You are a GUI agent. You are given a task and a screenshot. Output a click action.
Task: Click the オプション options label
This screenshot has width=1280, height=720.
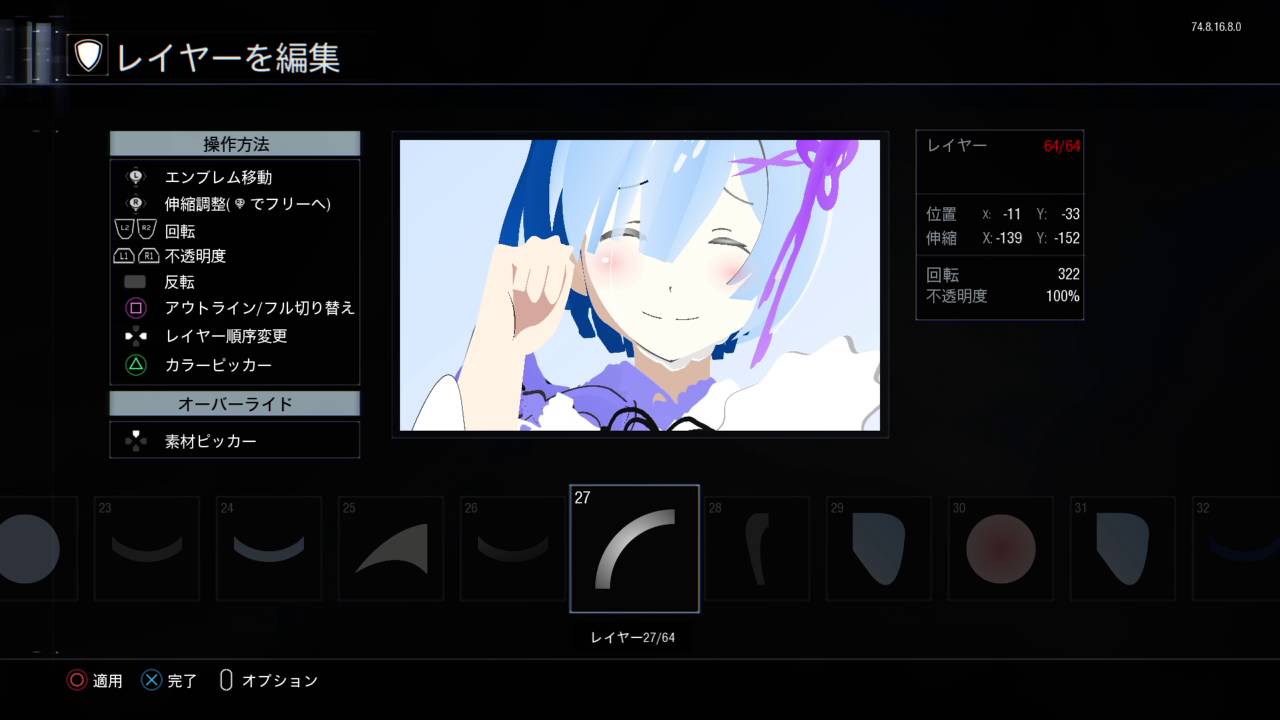point(280,681)
